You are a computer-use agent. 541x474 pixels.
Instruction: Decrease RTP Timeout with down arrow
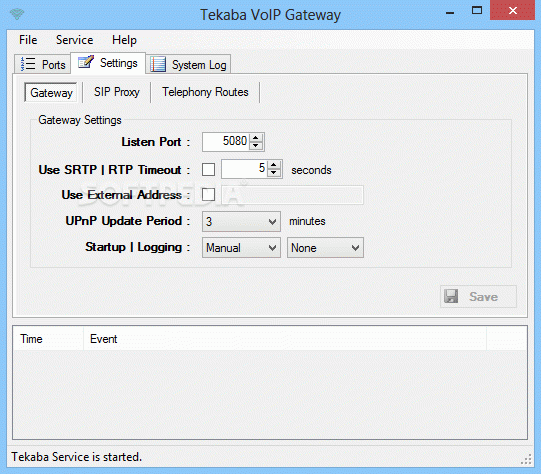pyautogui.click(x=274, y=173)
